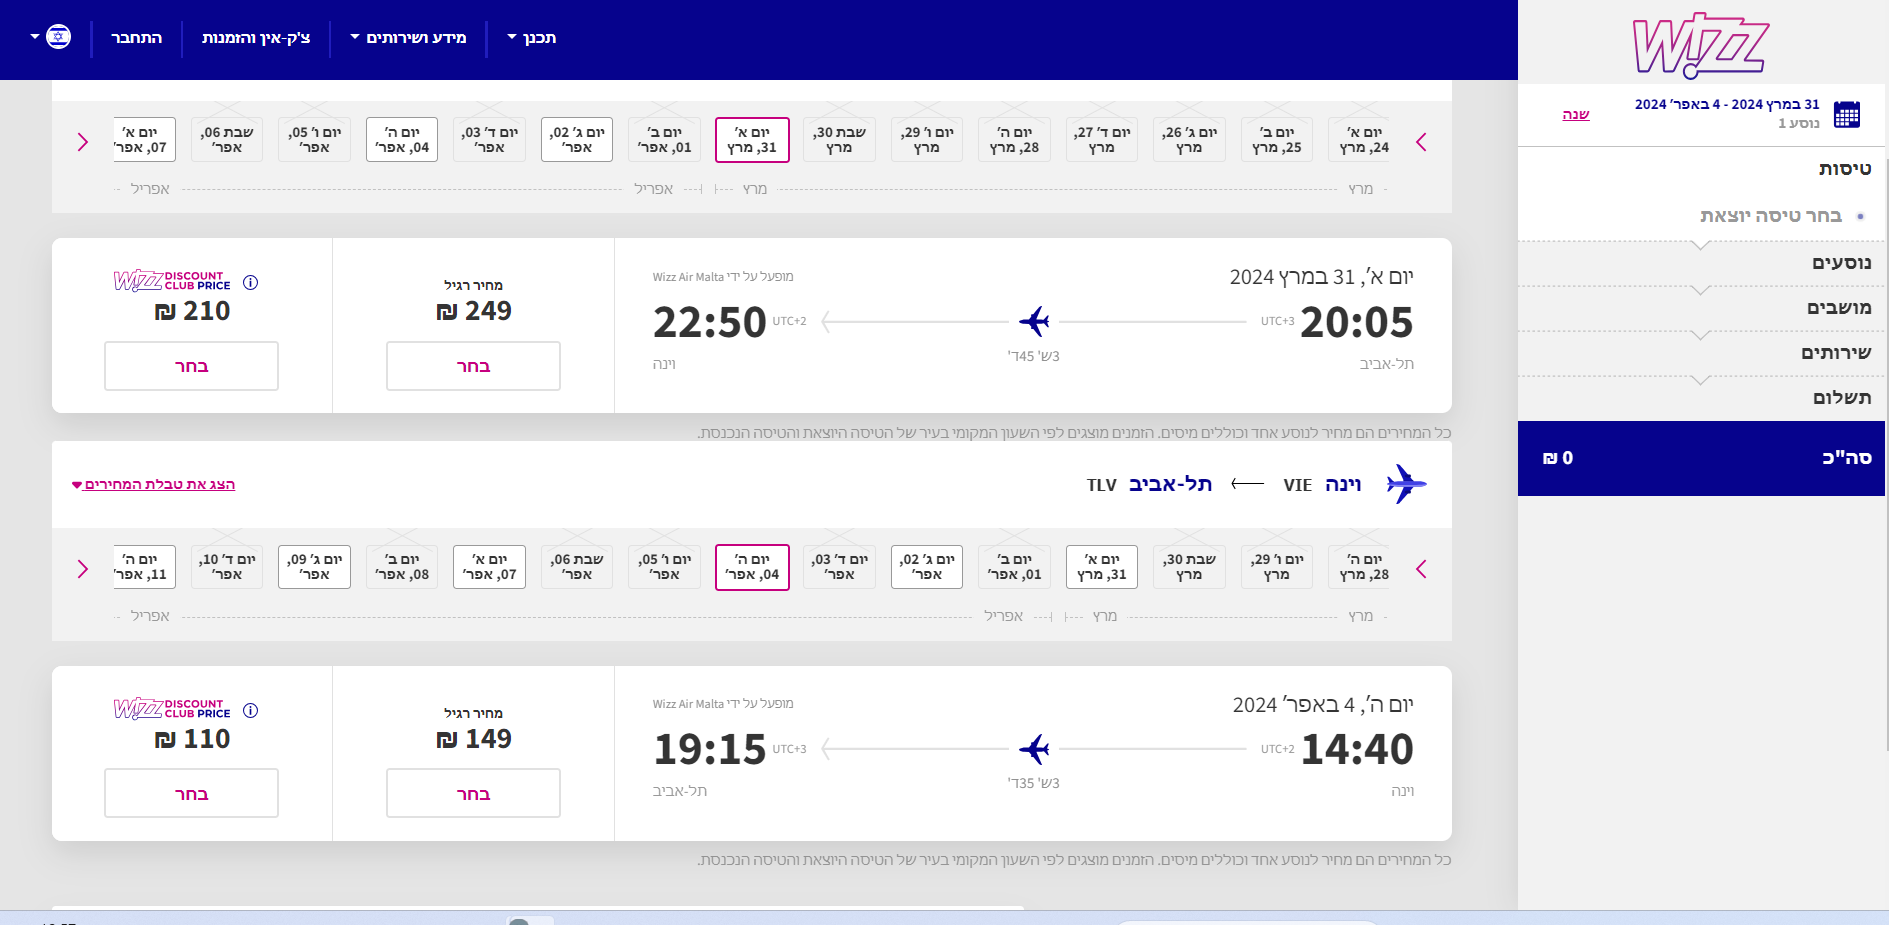
Task: Click the Wizz Air logo
Action: (x=1700, y=45)
